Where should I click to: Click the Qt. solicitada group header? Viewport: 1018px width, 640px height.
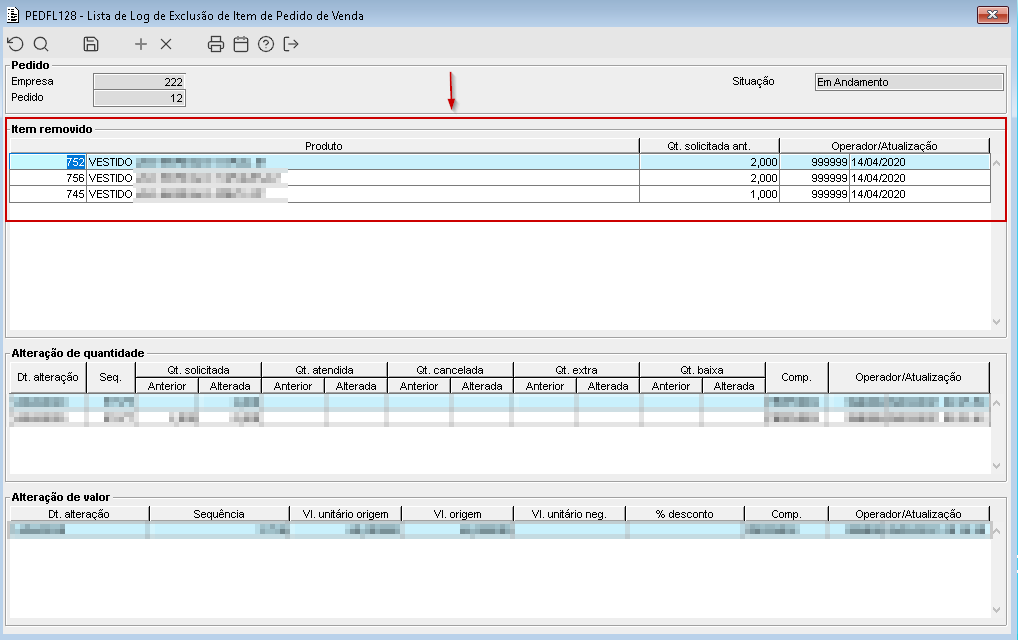point(198,370)
